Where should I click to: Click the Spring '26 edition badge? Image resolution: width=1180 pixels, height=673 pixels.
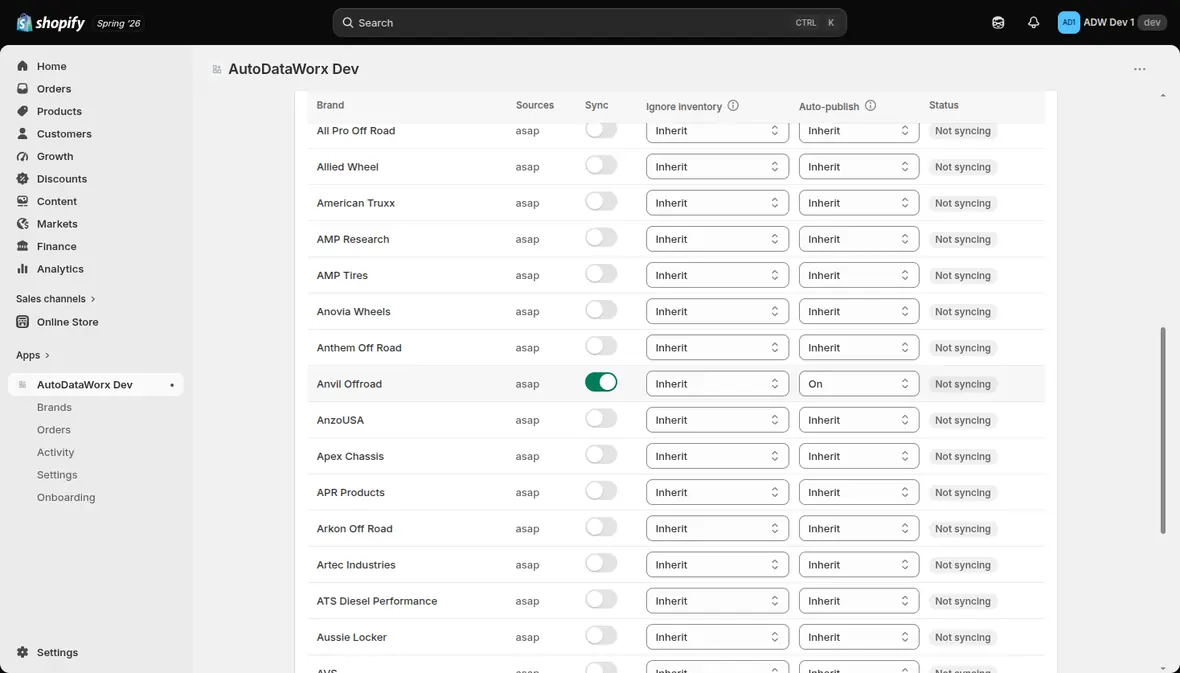point(118,23)
